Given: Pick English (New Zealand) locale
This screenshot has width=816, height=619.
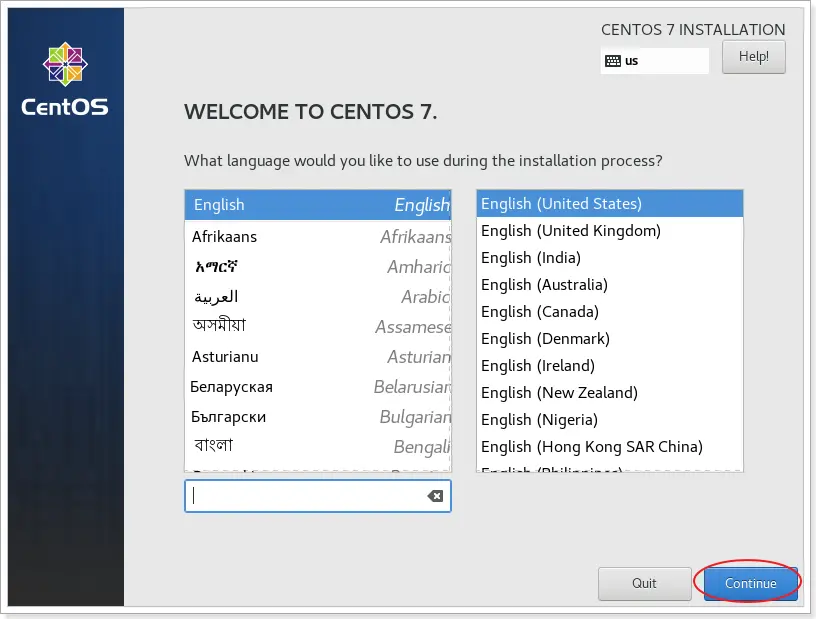Looking at the screenshot, I should tap(610, 393).
